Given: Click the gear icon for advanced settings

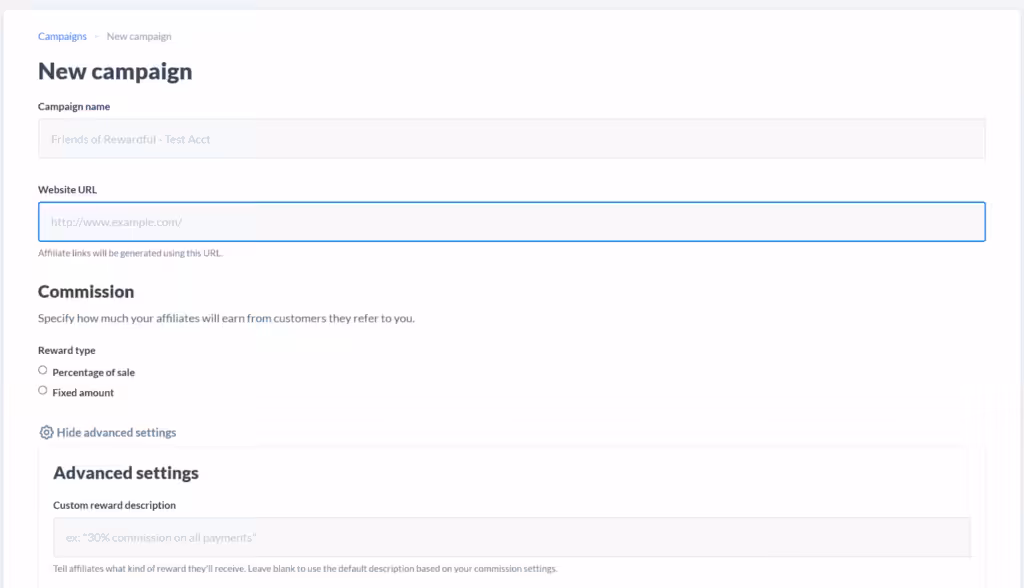Looking at the screenshot, I should 46,433.
